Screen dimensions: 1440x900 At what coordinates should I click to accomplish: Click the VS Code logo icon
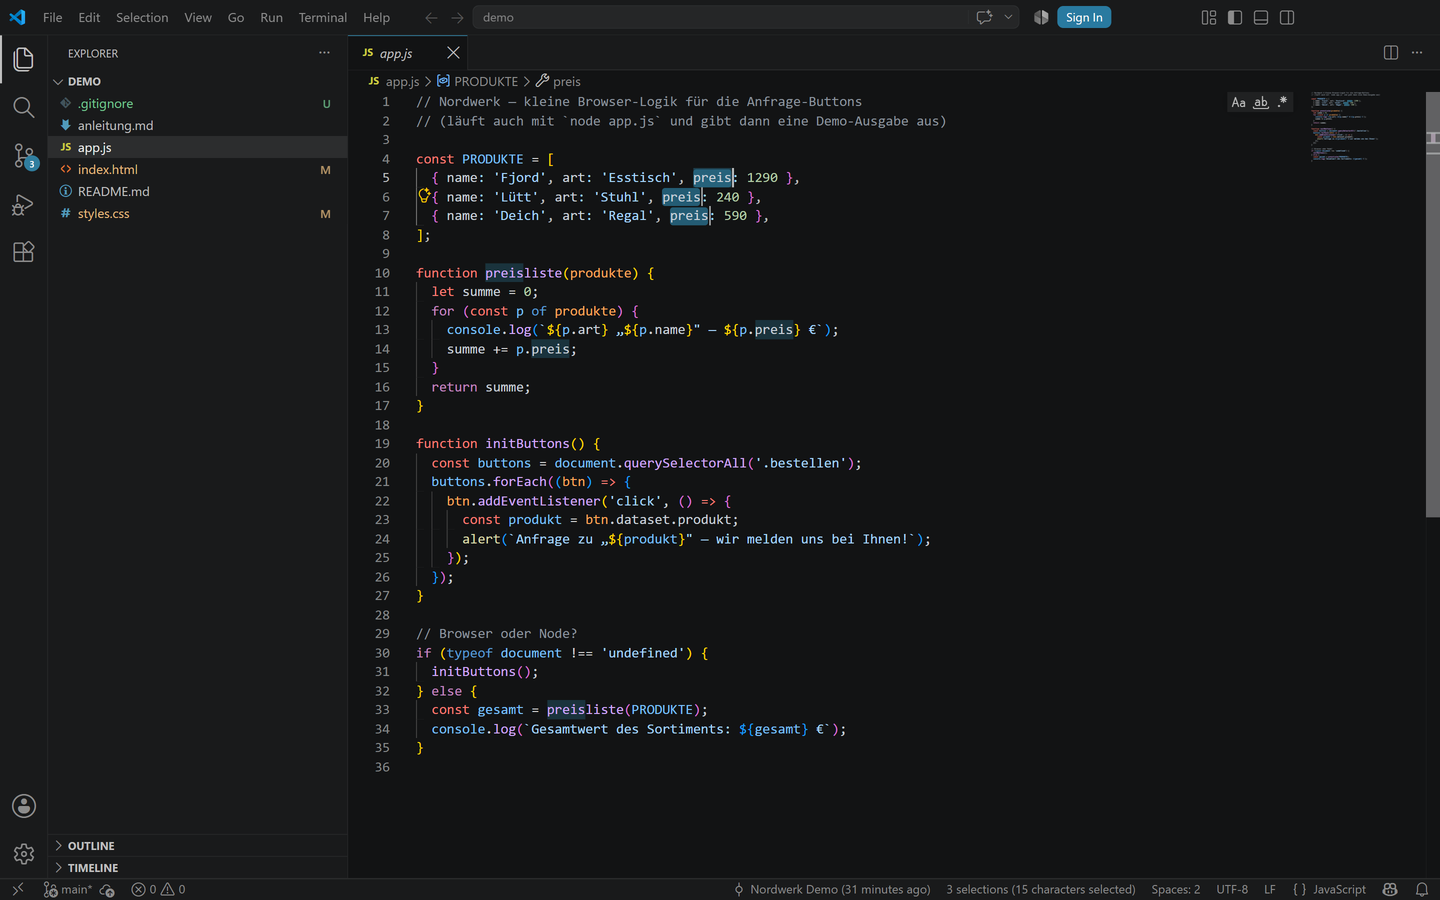(17, 17)
